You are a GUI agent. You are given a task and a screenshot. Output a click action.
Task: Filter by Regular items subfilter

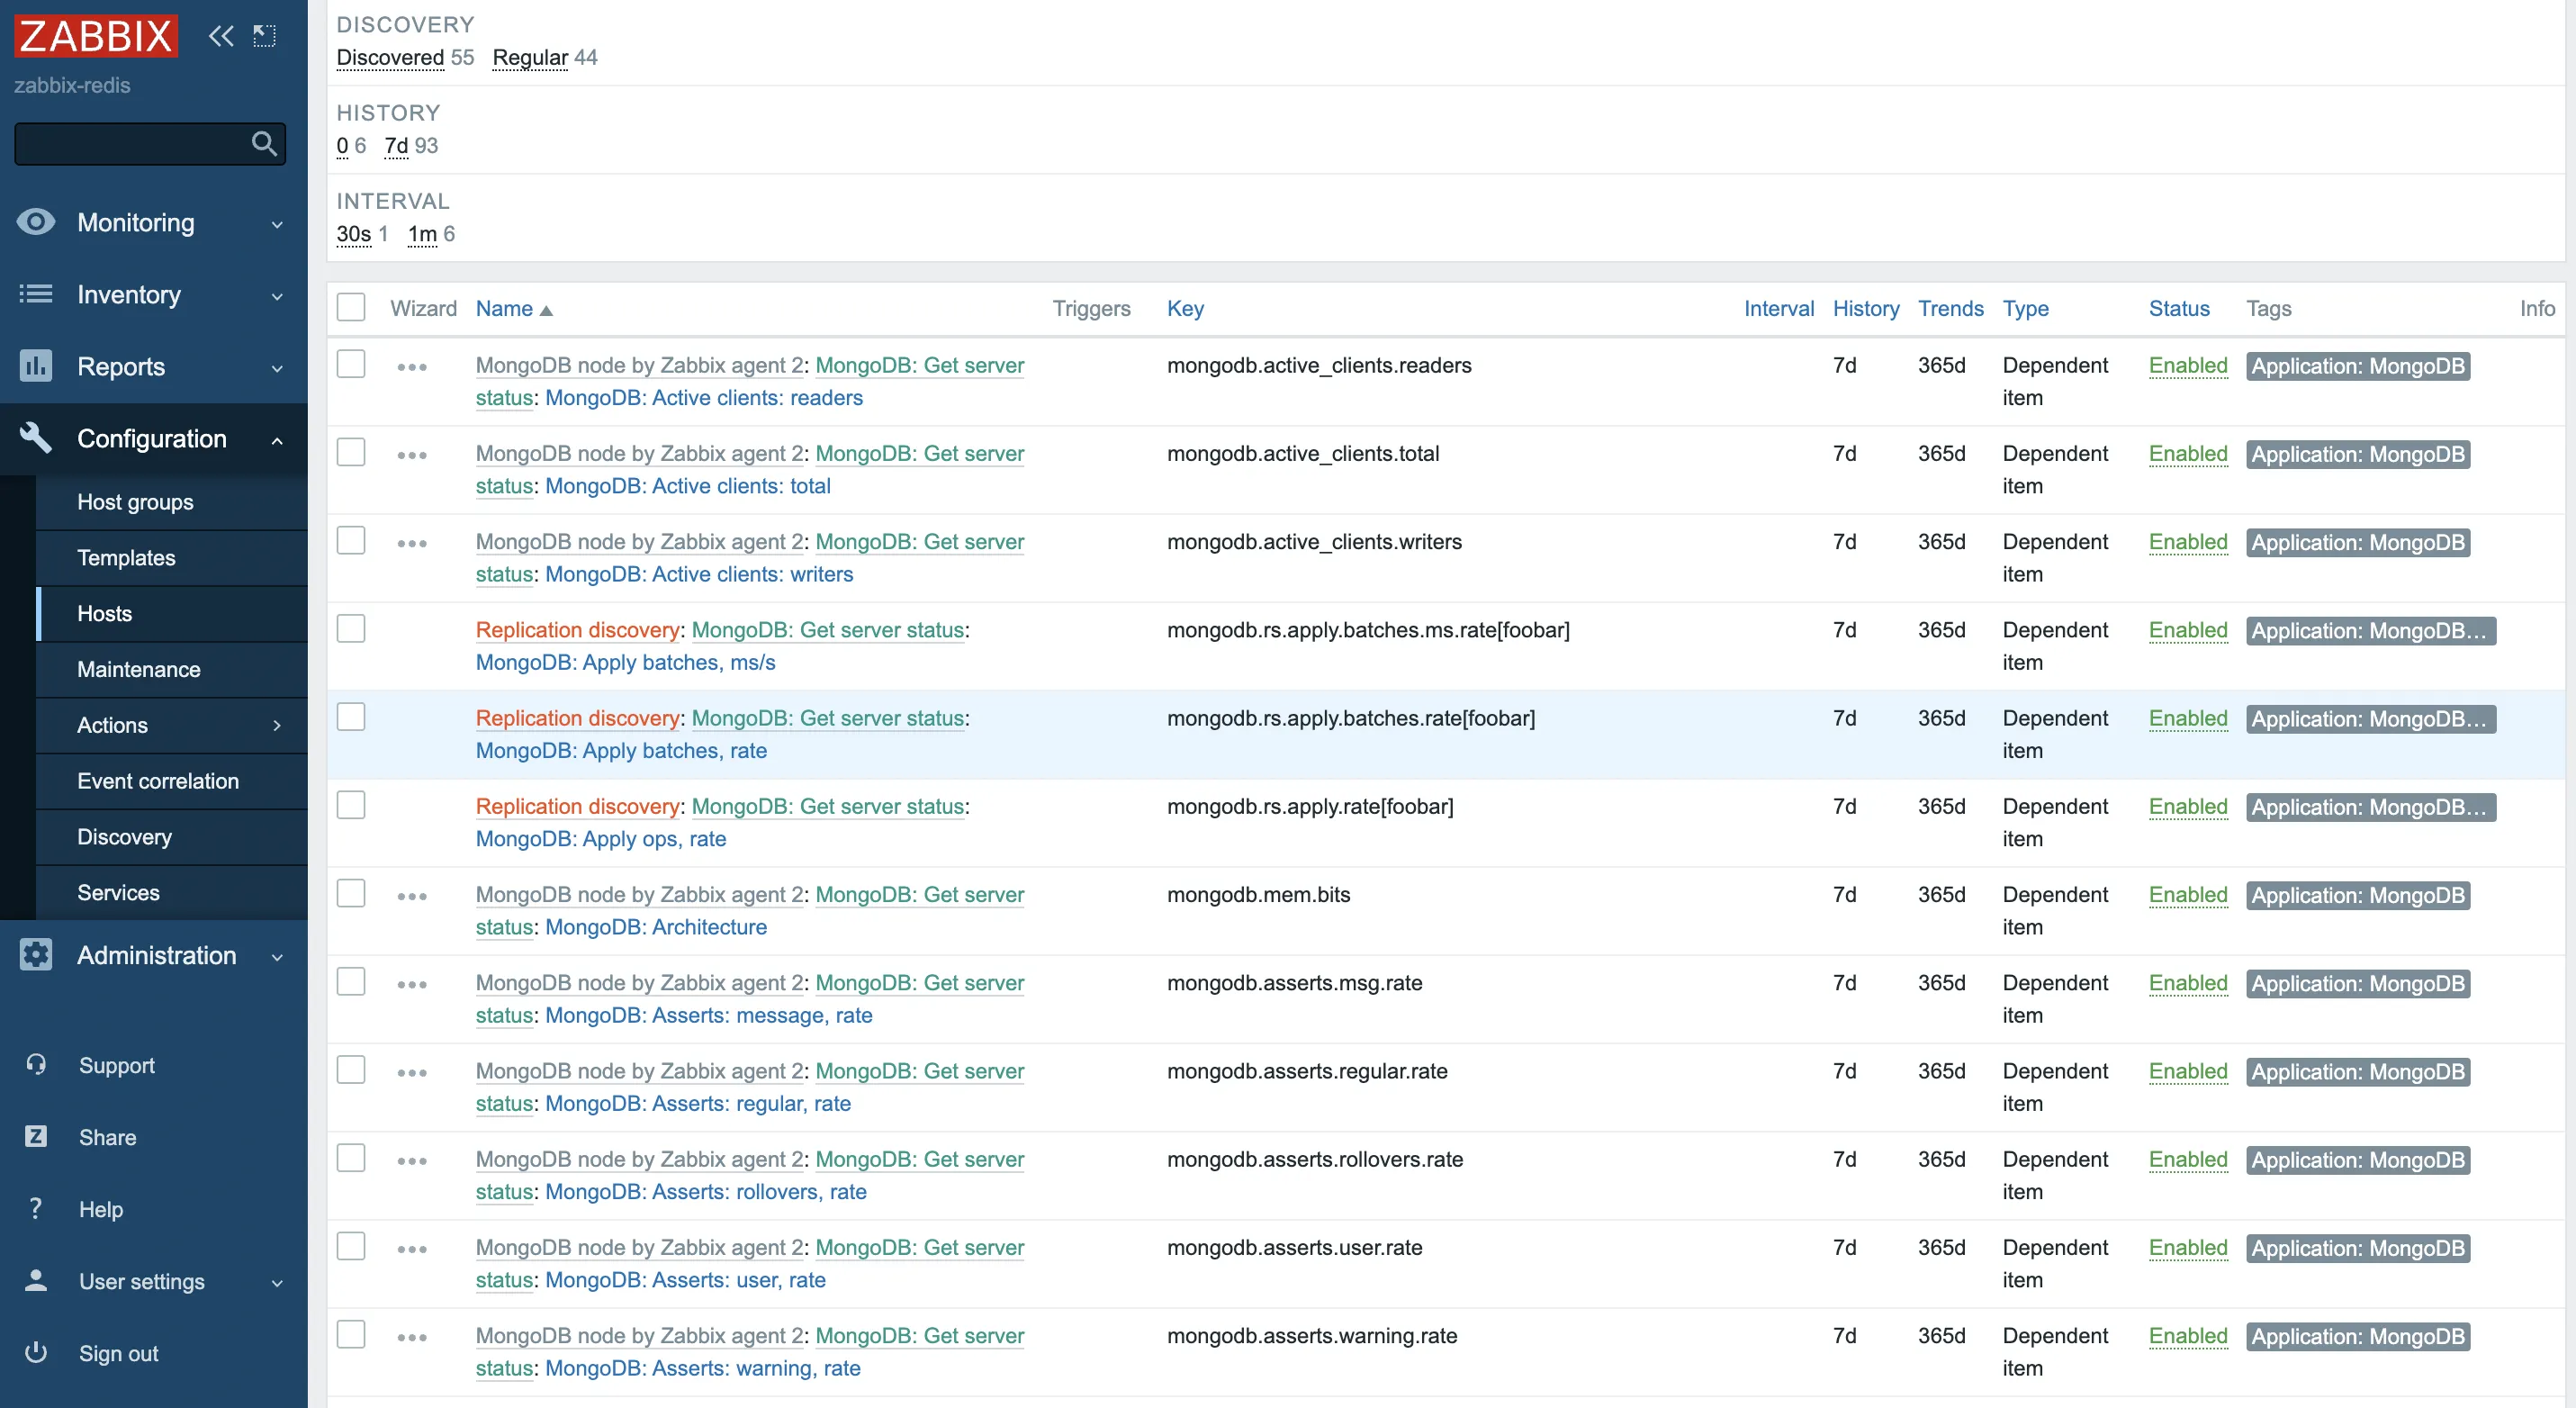click(530, 57)
